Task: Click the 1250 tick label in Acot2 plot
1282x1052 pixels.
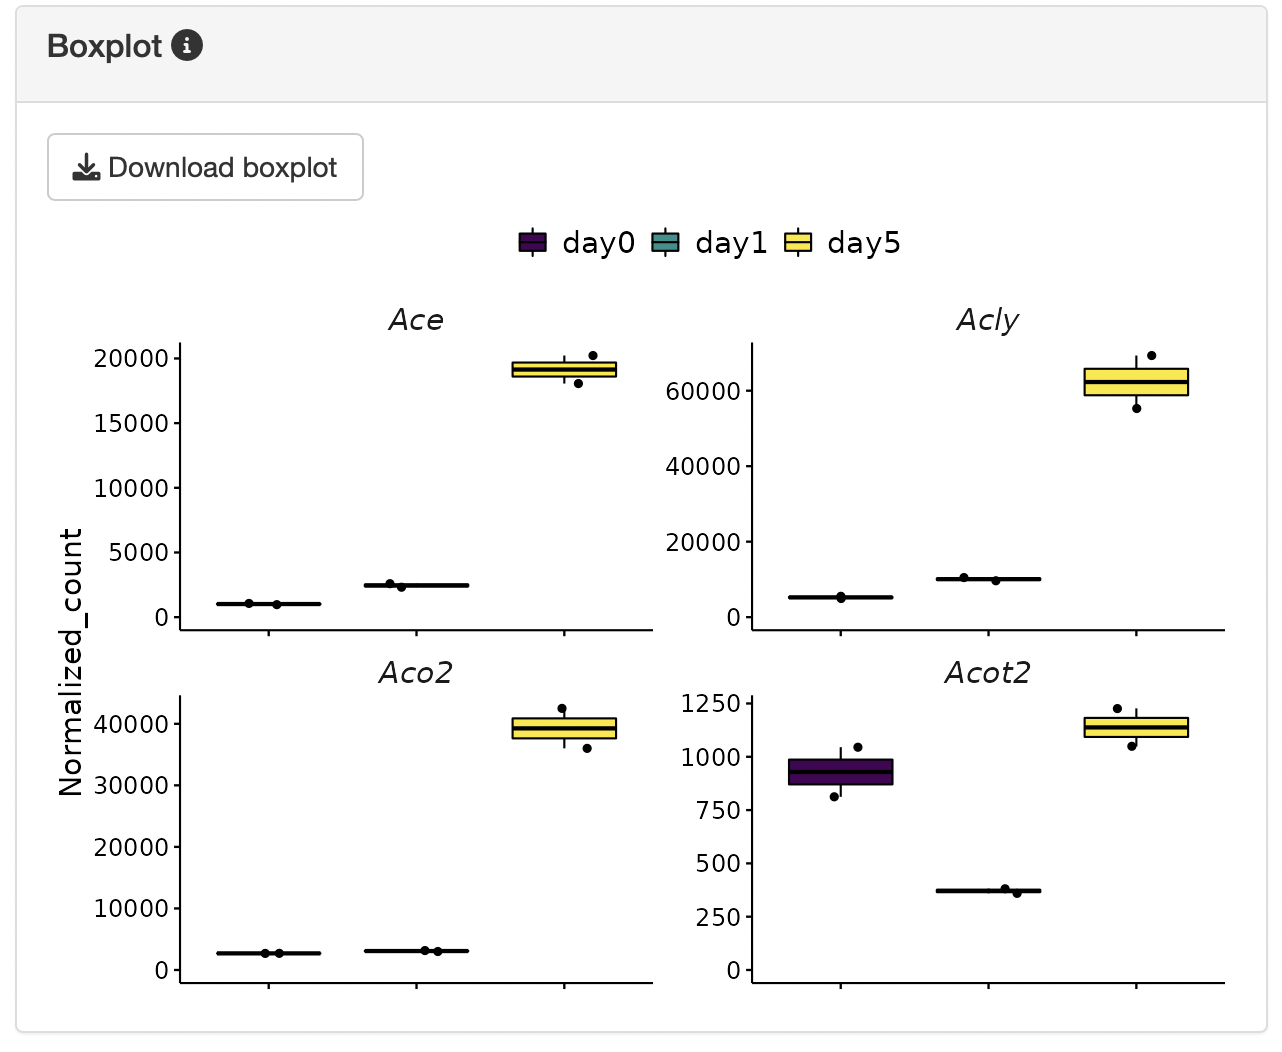Action: pyautogui.click(x=711, y=704)
